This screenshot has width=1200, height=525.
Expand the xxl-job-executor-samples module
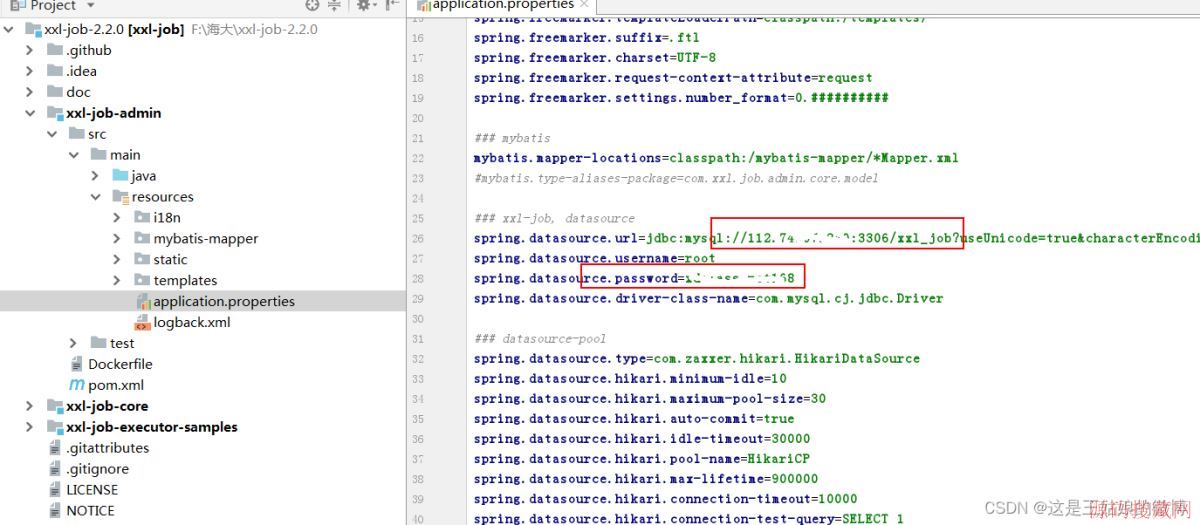point(31,427)
